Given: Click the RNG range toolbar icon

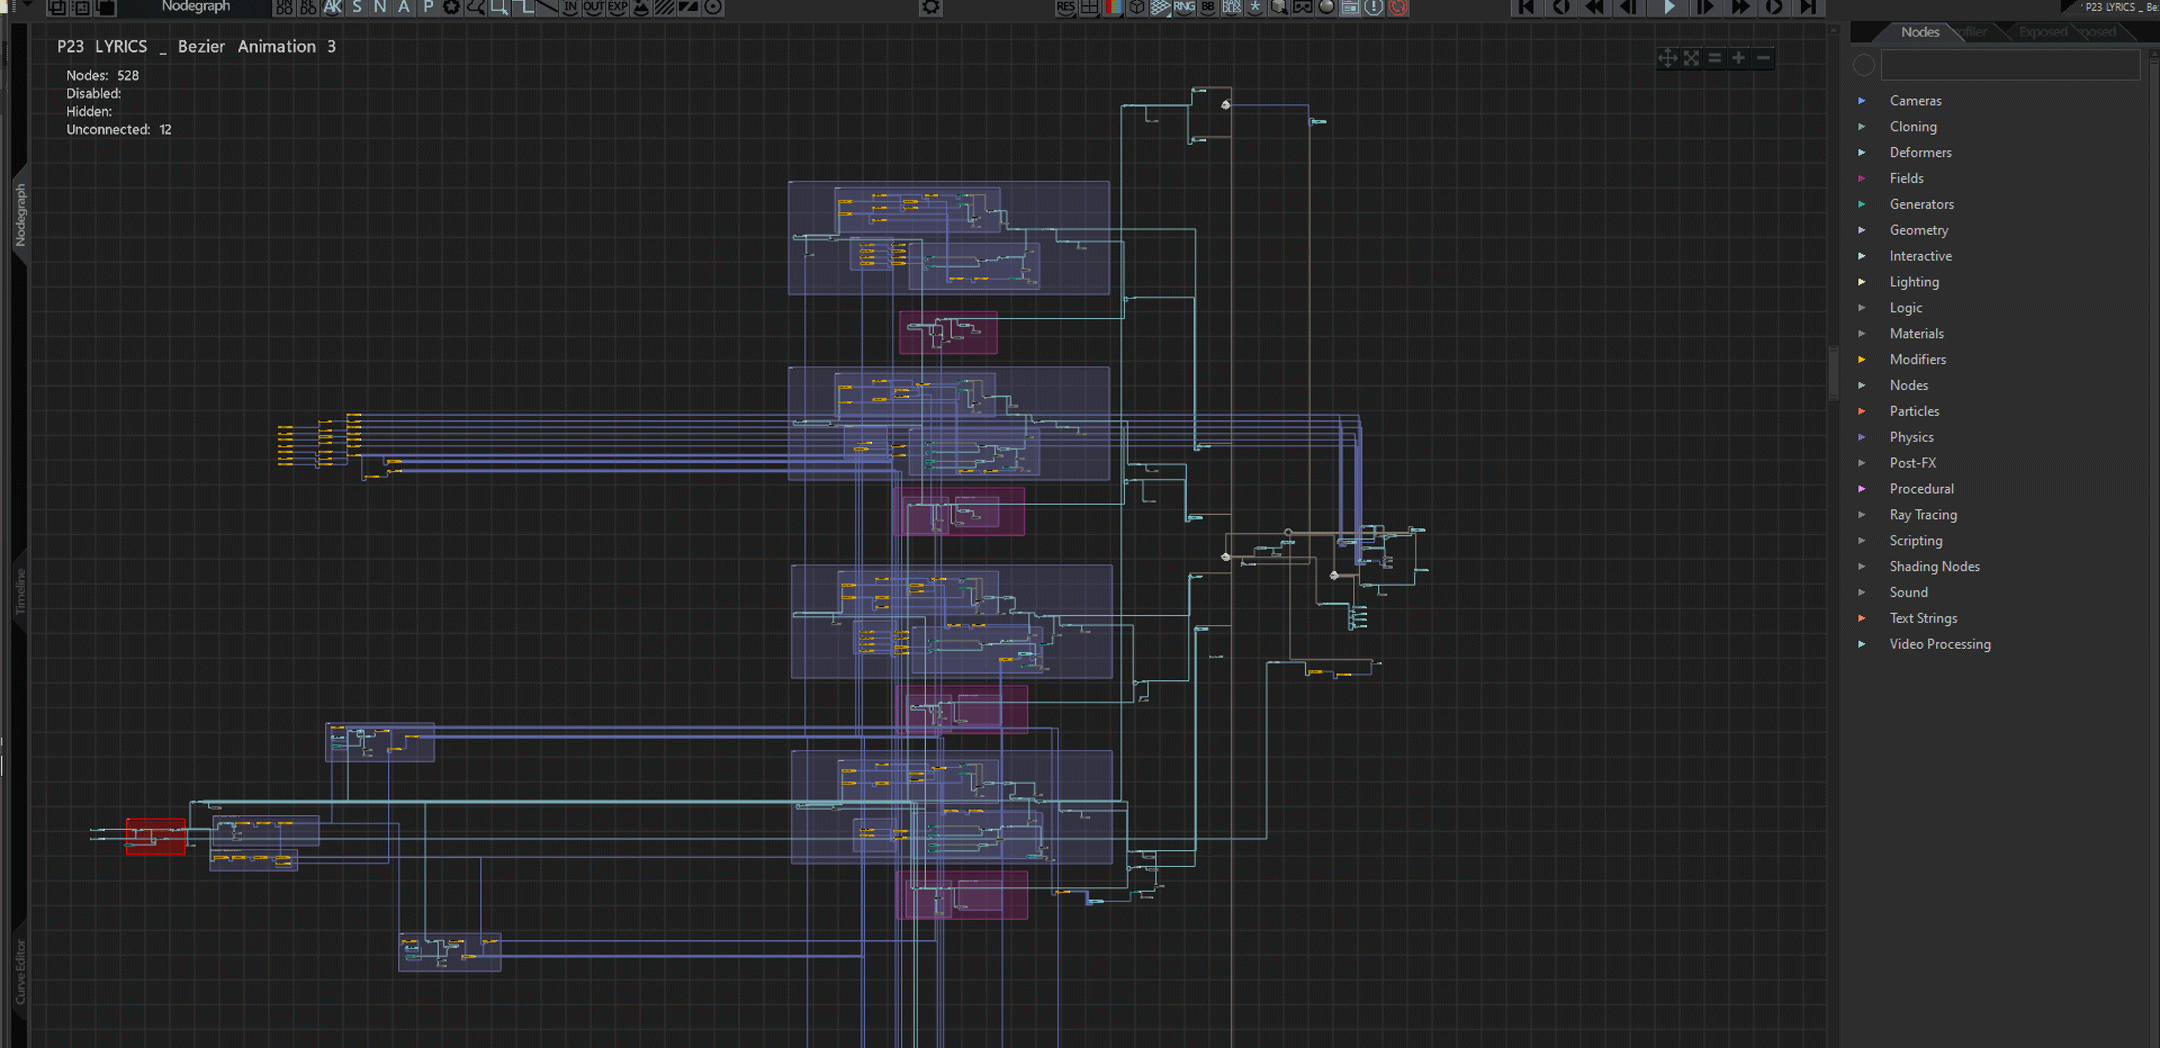Looking at the screenshot, I should (x=1184, y=8).
